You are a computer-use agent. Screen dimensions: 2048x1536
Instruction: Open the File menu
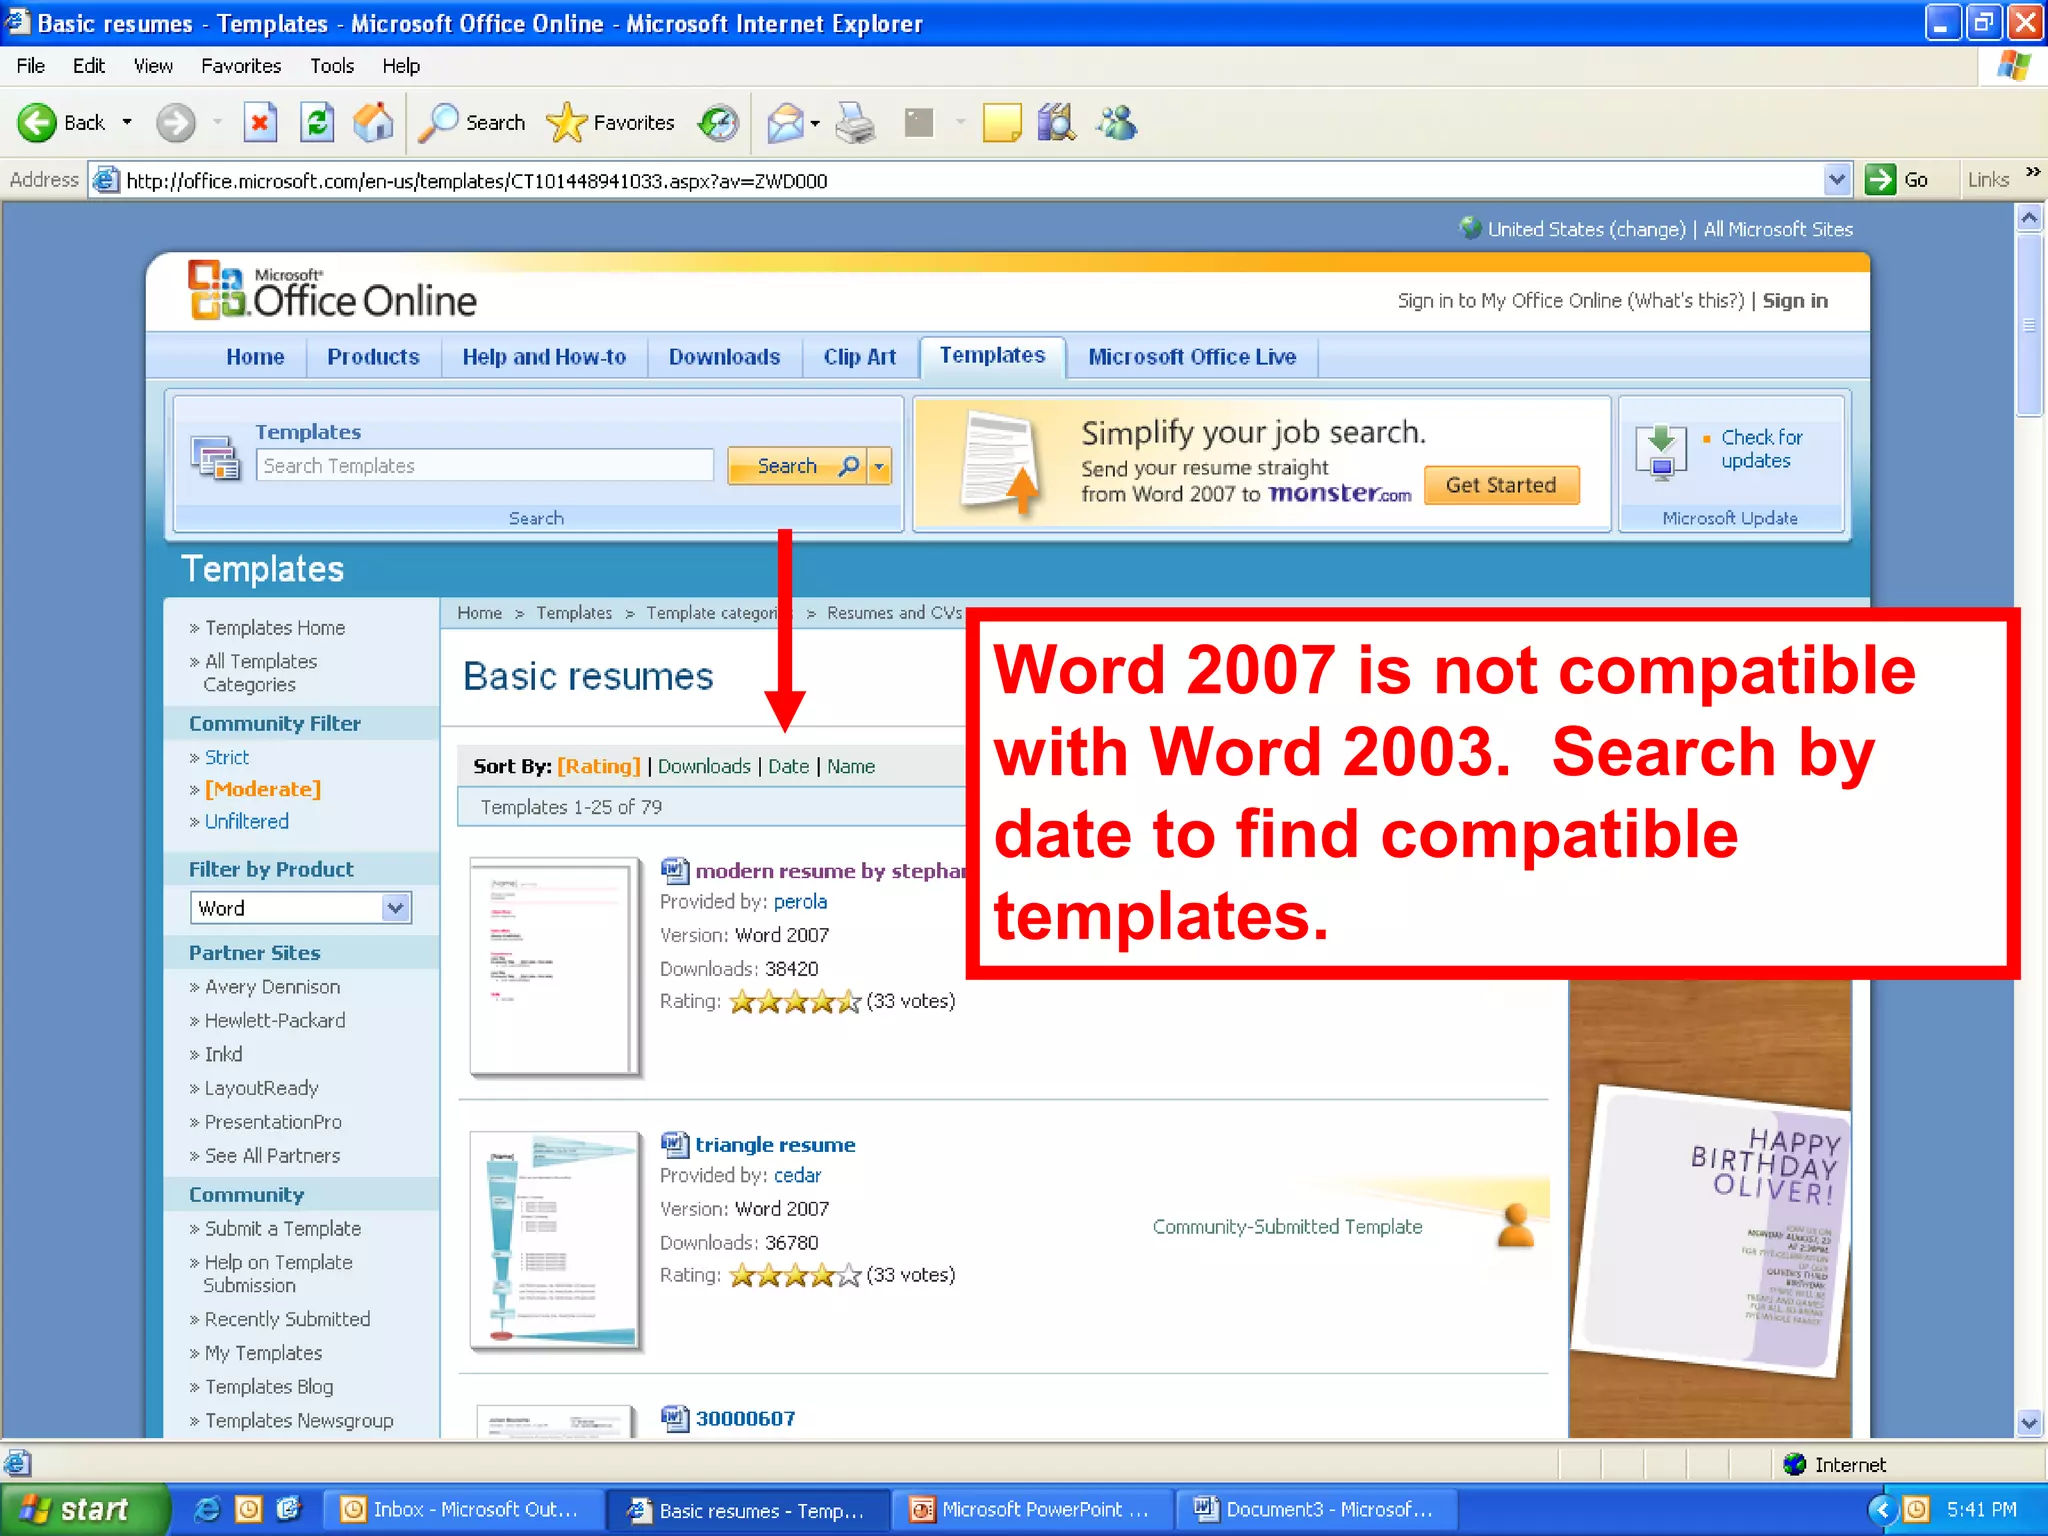[x=30, y=66]
